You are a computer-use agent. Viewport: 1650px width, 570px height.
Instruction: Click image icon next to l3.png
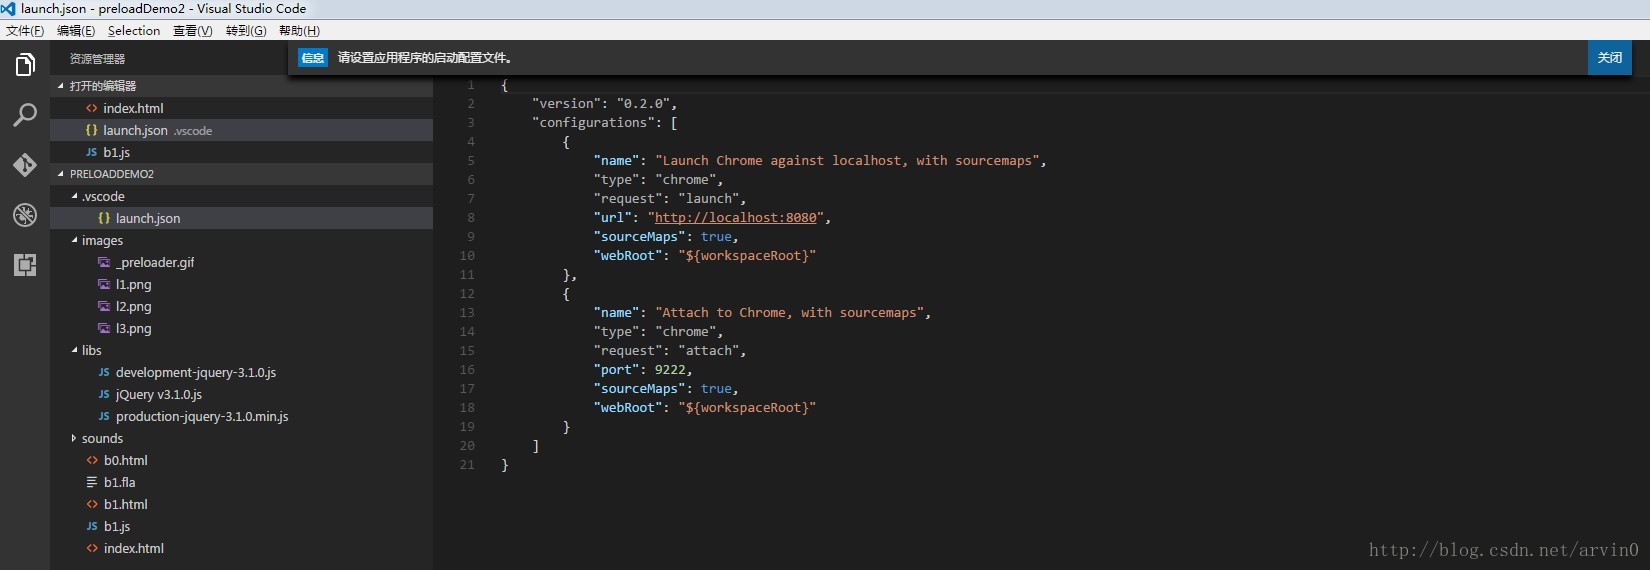point(104,328)
